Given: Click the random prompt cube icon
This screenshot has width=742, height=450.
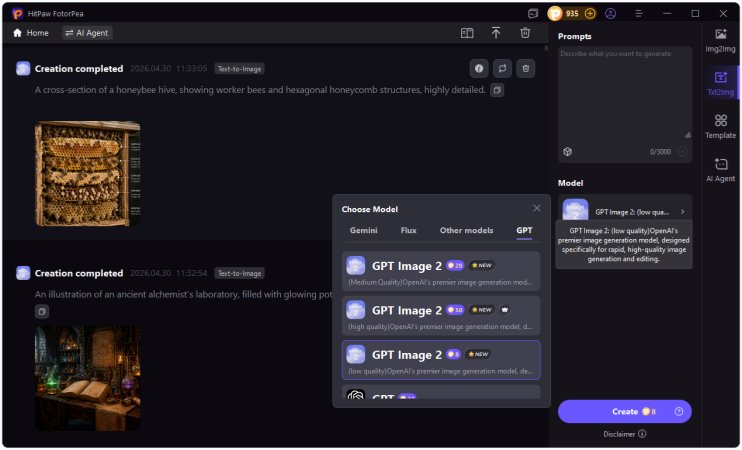Looking at the screenshot, I should click(x=567, y=151).
